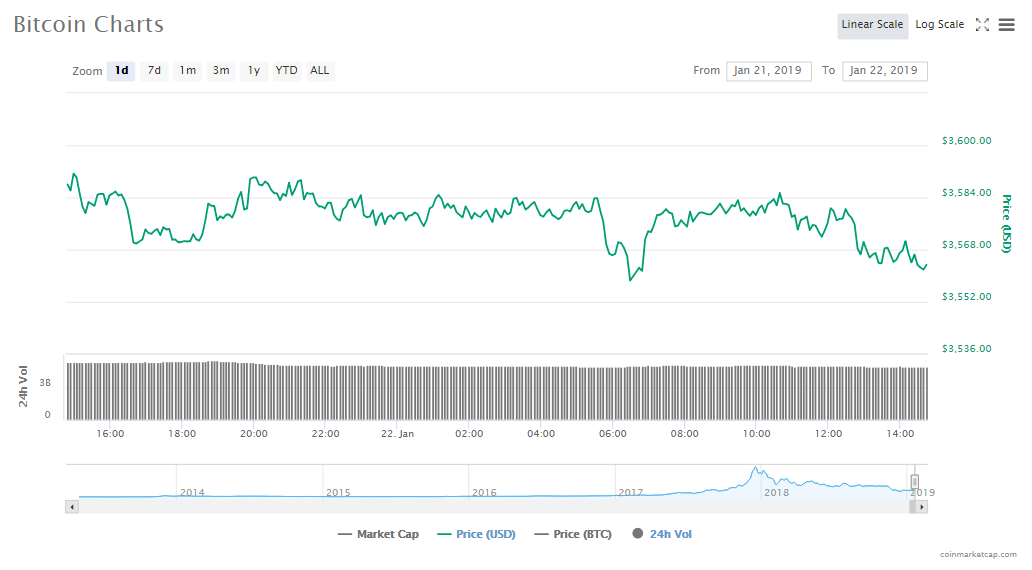
Task: Click the fullscreen expand icon
Action: tap(982, 25)
